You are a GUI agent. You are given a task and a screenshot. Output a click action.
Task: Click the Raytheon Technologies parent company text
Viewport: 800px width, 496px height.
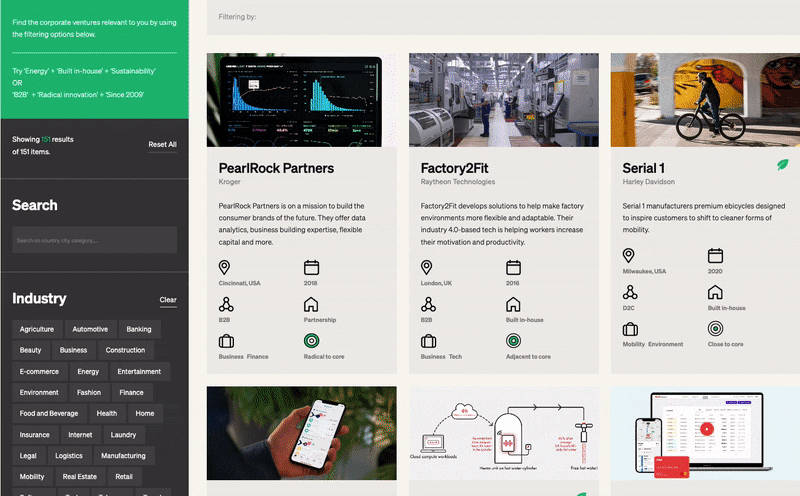(x=458, y=182)
